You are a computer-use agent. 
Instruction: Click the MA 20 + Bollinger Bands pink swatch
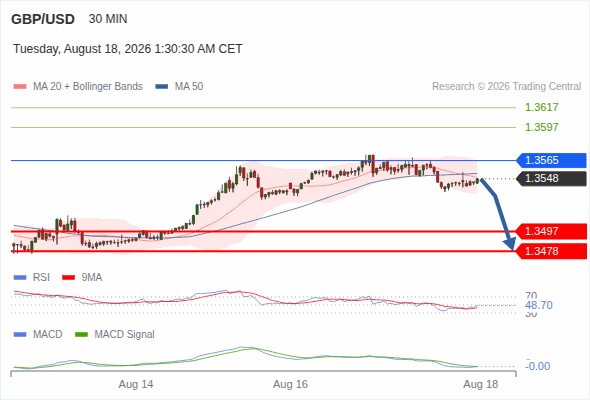(x=20, y=87)
